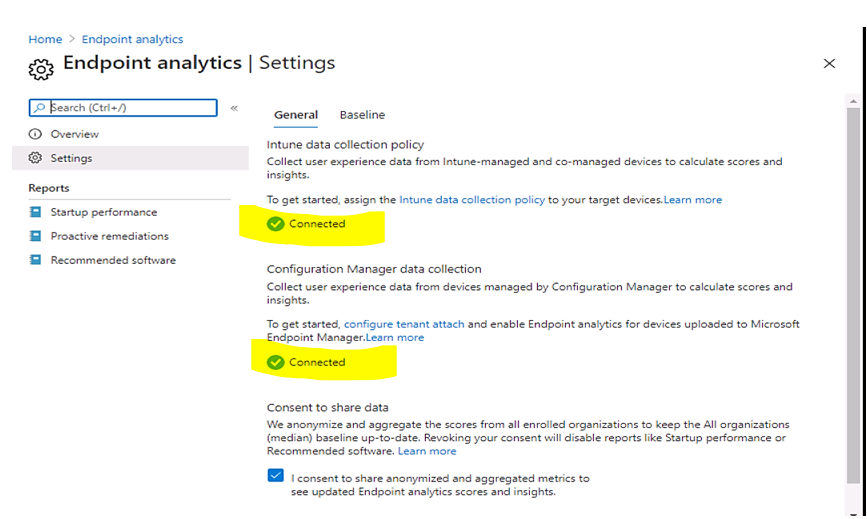Switch to the Baseline tab
867x519 pixels.
click(362, 115)
